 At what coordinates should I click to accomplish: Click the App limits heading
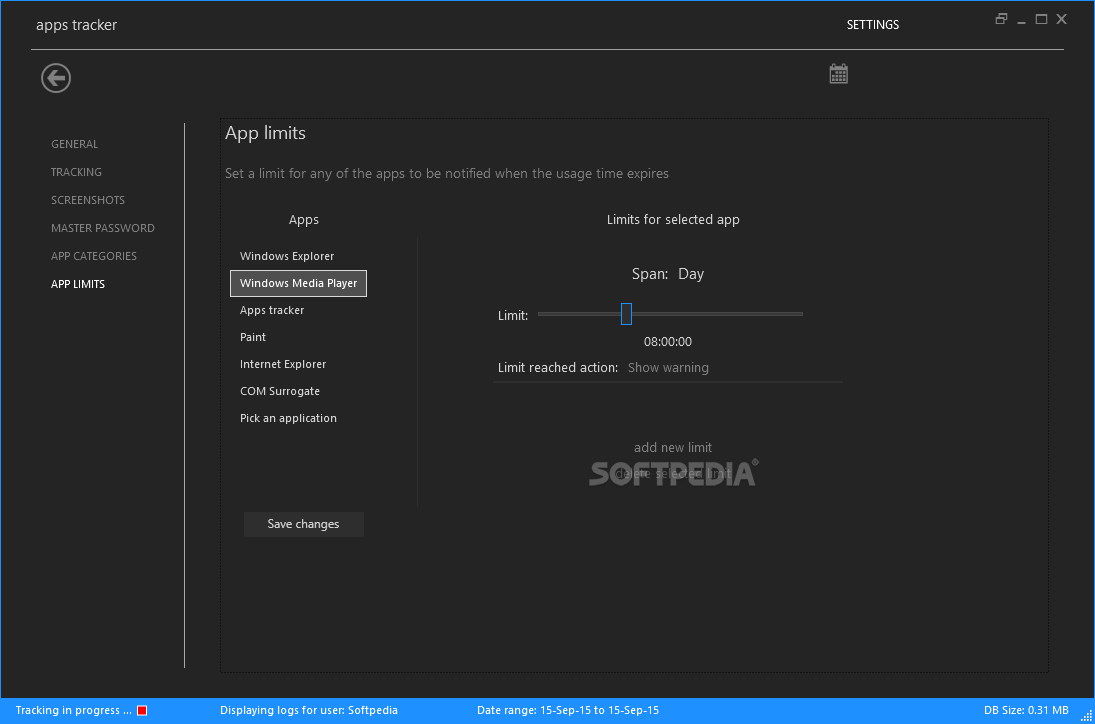point(265,133)
